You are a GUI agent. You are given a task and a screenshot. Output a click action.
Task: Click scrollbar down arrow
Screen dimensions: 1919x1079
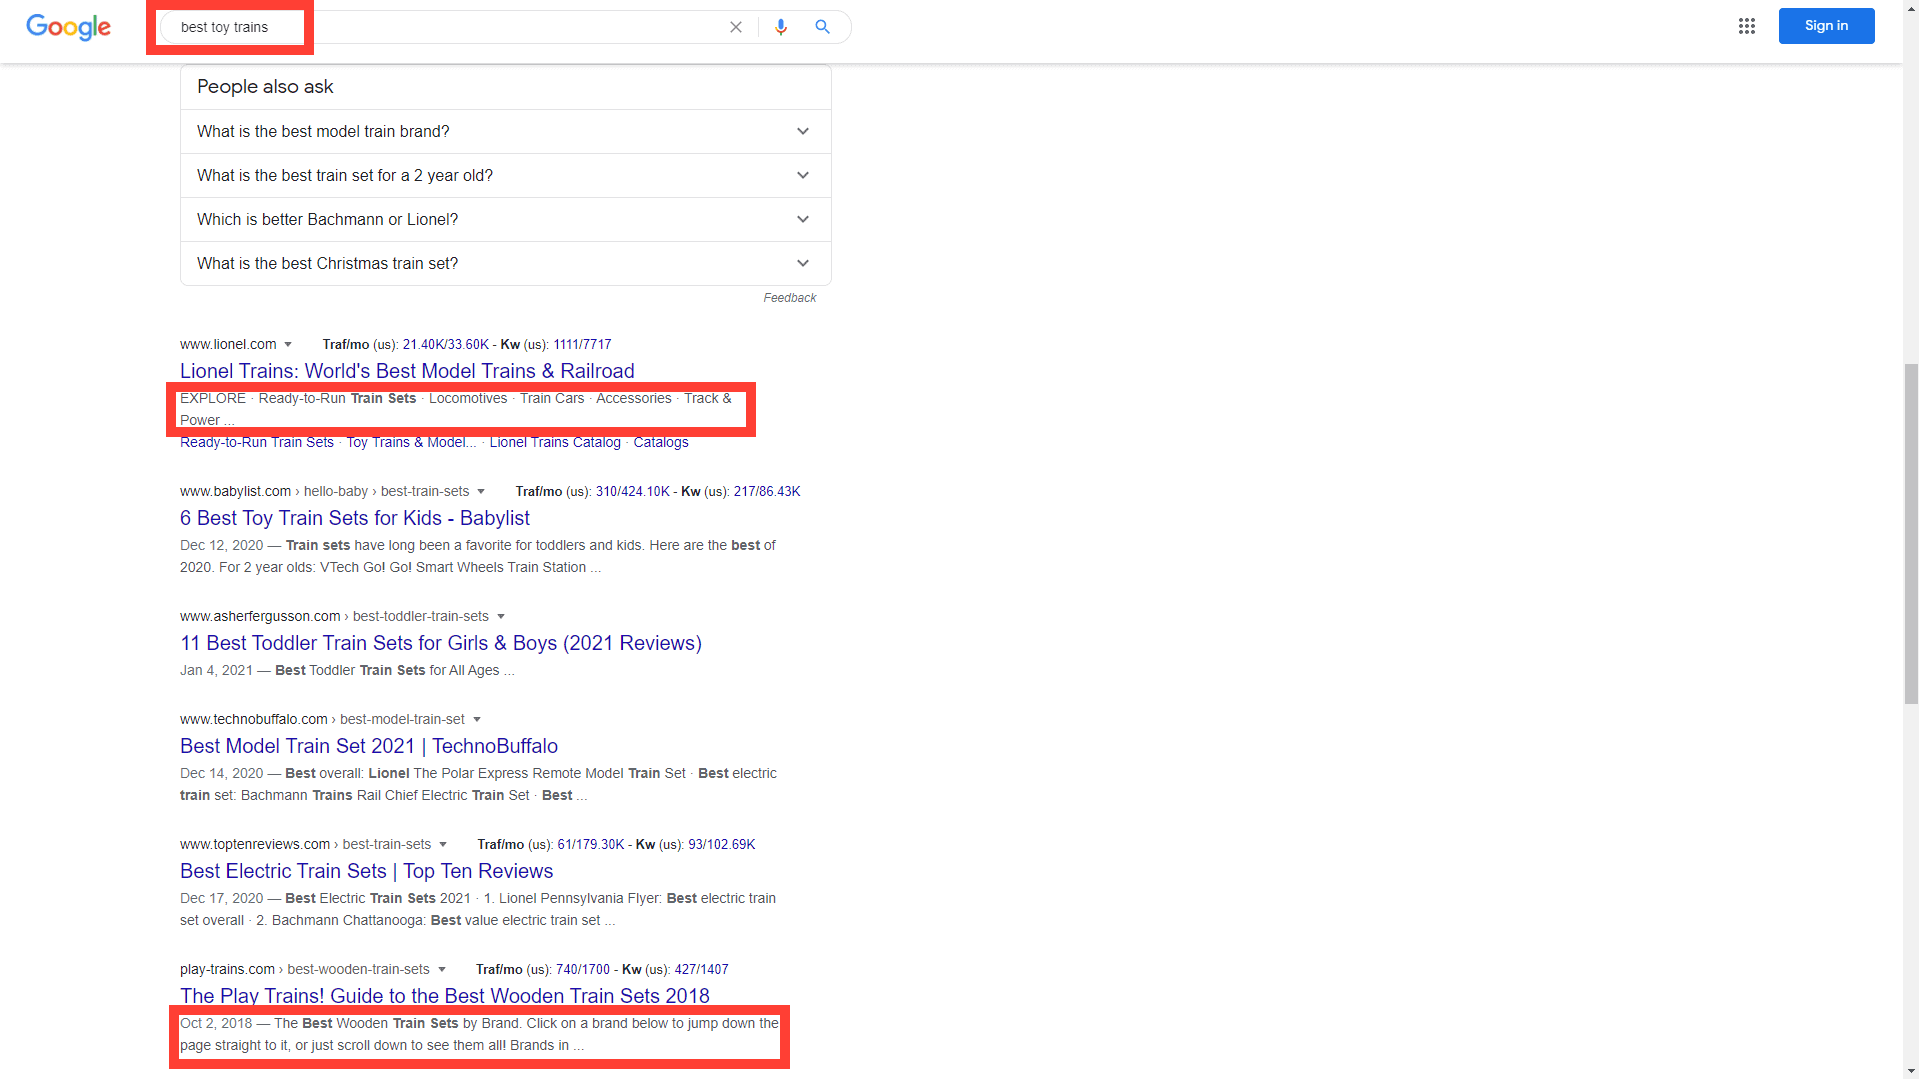[x=1910, y=1071]
